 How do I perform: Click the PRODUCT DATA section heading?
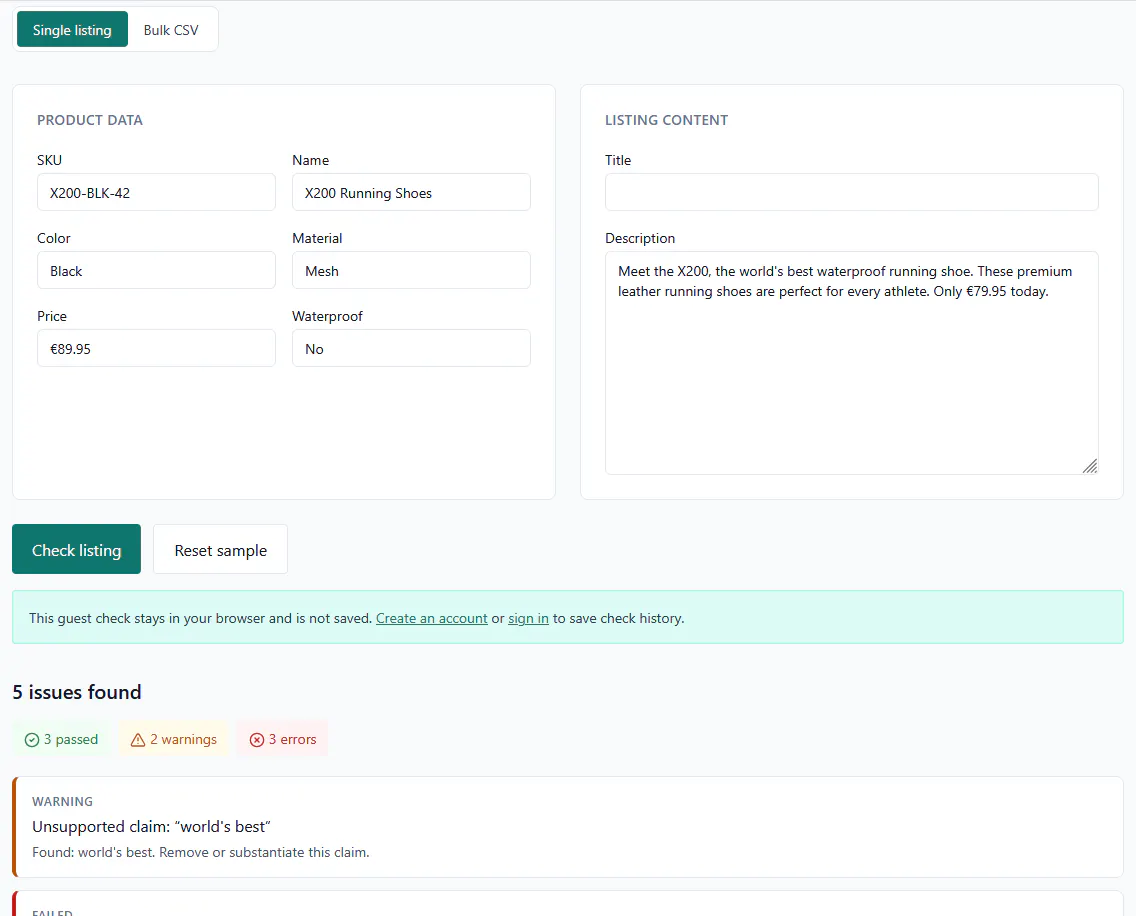[x=90, y=120]
